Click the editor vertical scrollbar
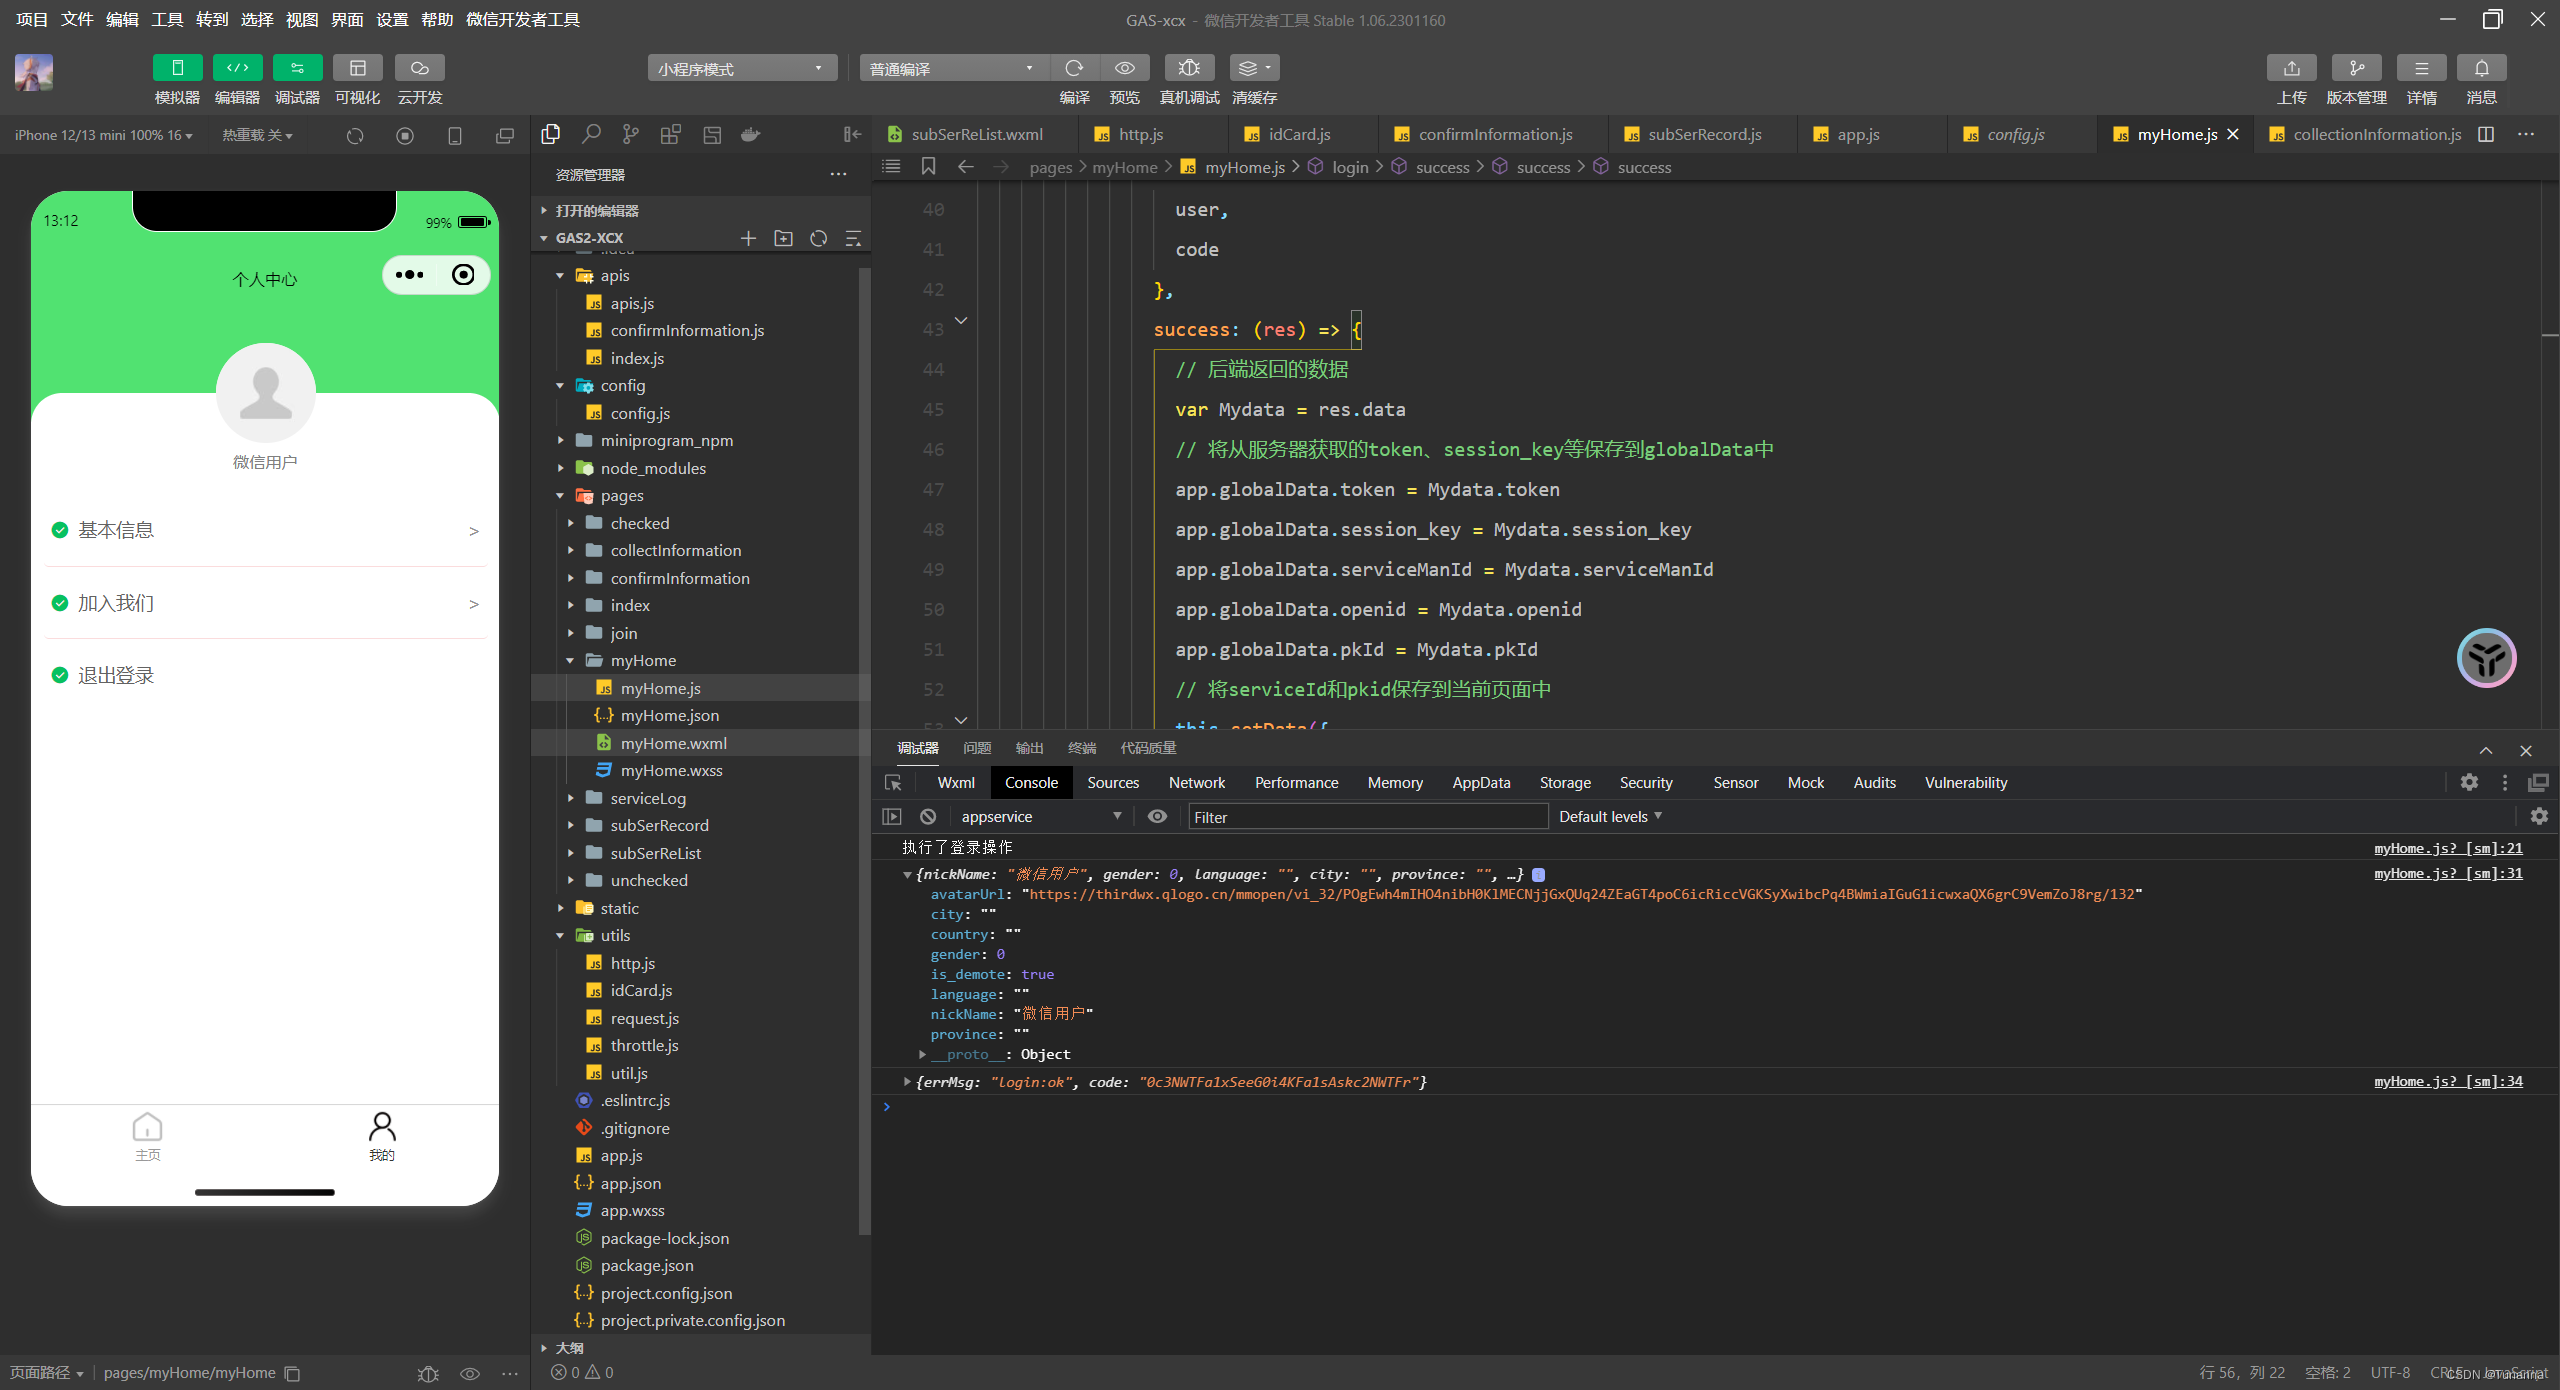Viewport: 2560px width, 1390px height. click(2549, 260)
